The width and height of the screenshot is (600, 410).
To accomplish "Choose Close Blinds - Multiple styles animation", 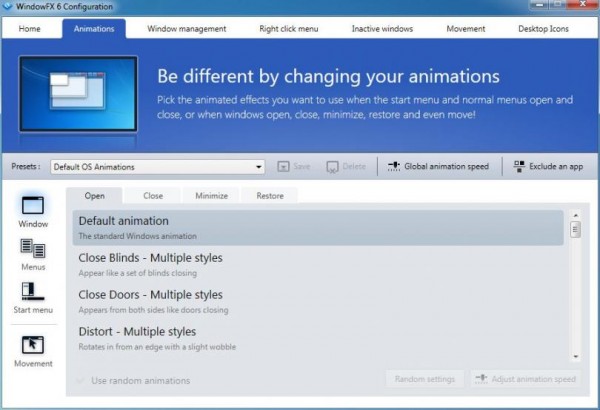I will click(318, 265).
